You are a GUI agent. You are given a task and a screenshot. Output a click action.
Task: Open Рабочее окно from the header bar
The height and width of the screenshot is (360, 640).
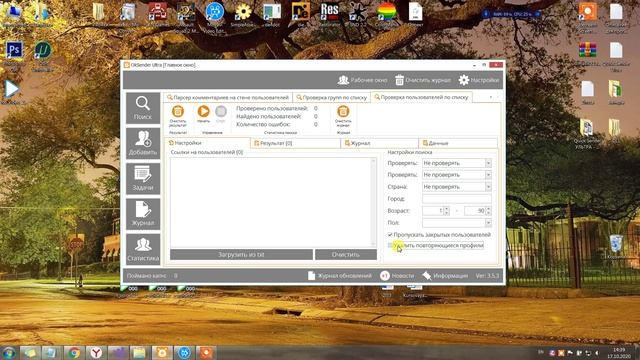click(362, 80)
